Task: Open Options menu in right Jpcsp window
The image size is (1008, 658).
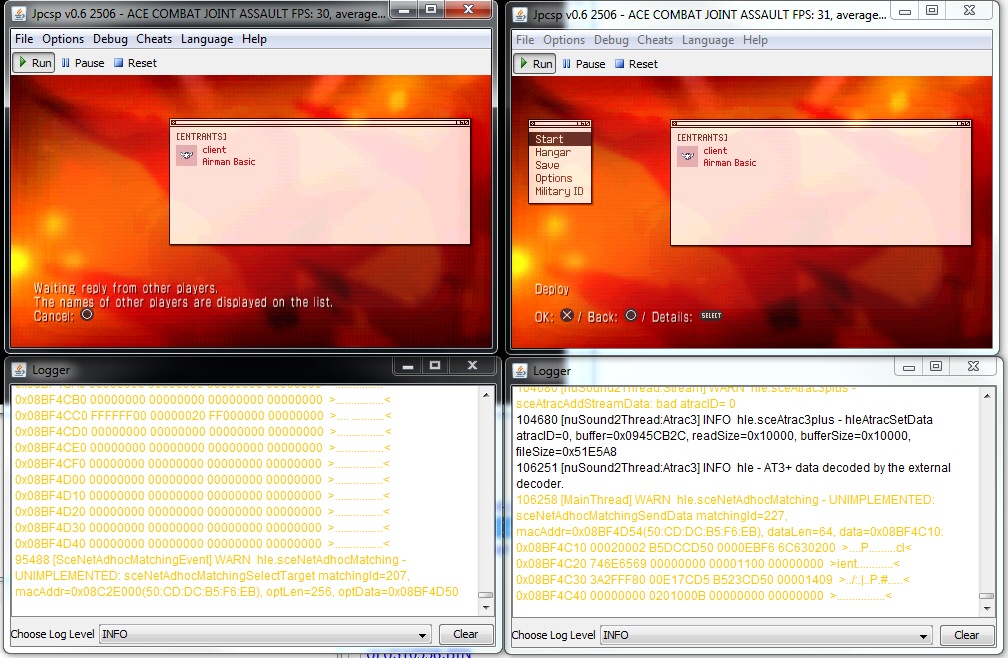Action: click(564, 40)
